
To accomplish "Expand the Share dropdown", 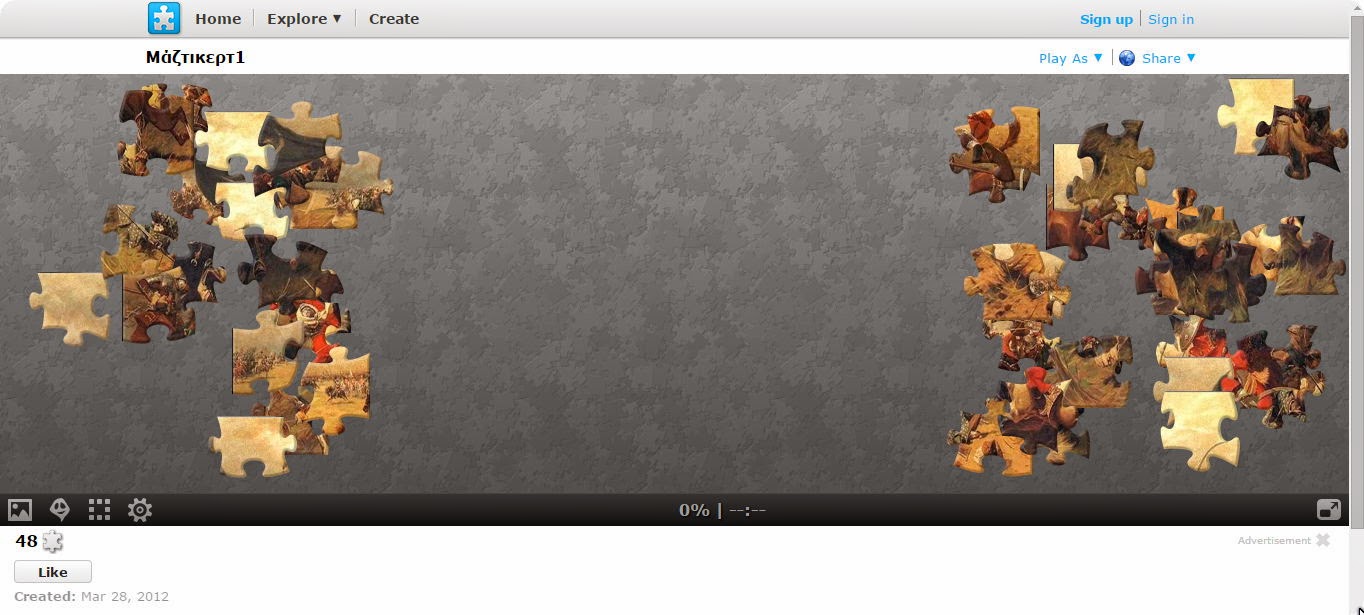I will (x=1169, y=58).
